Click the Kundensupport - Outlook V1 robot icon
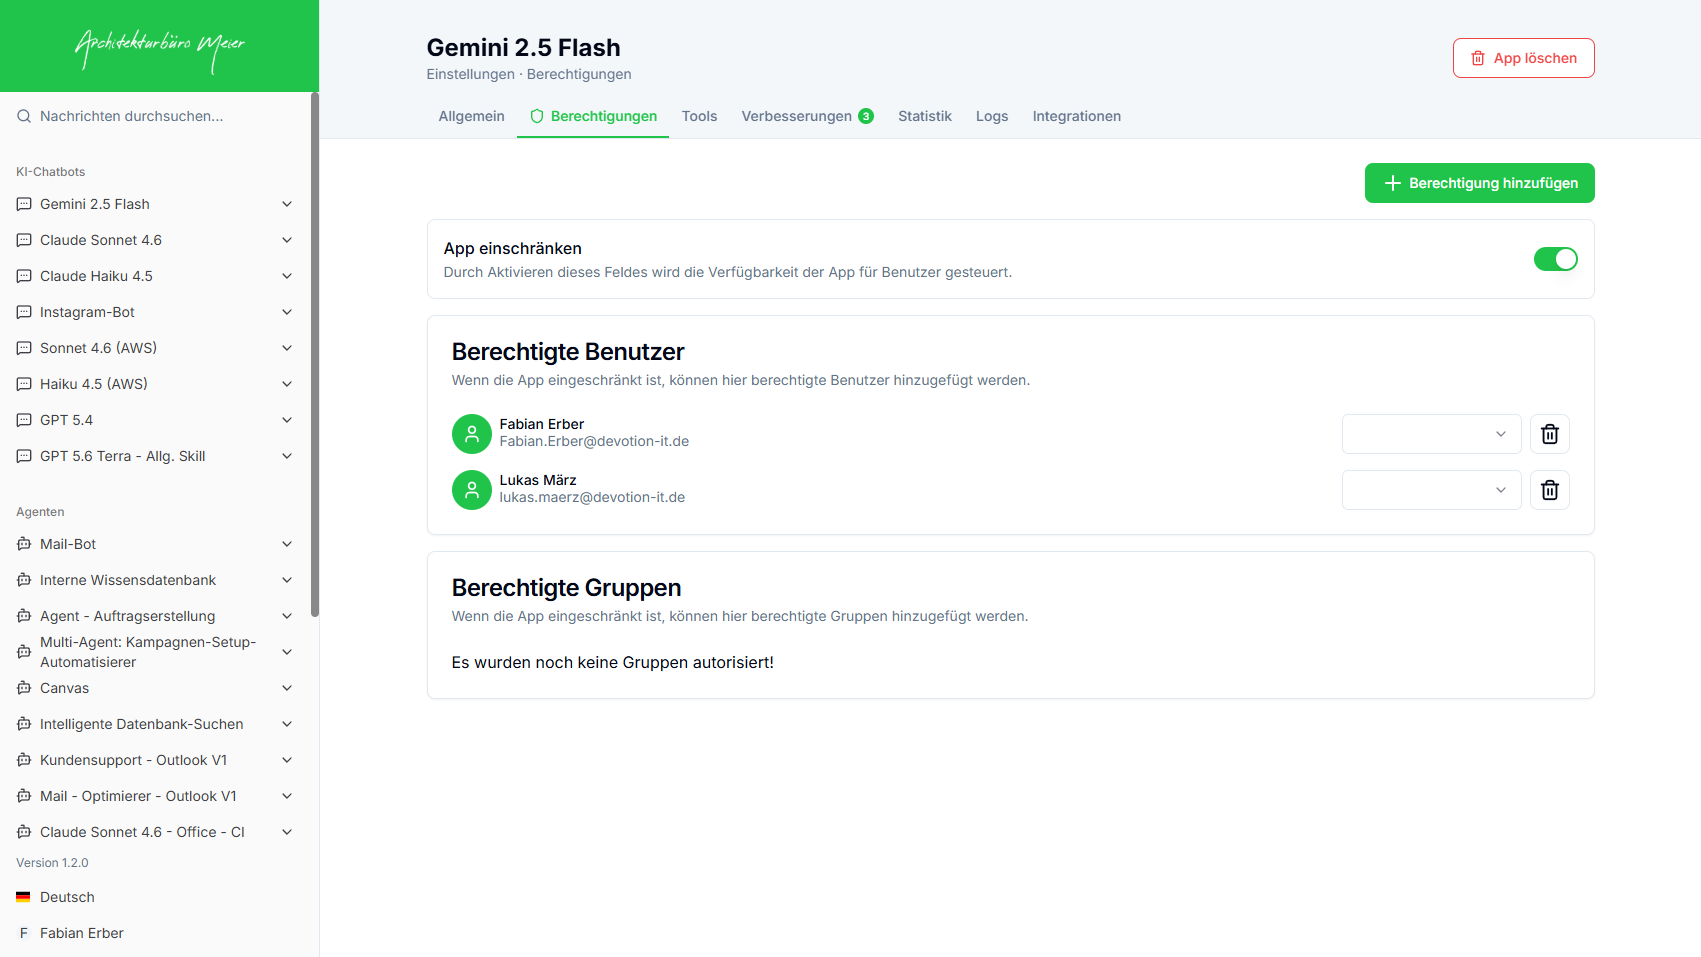The width and height of the screenshot is (1701, 957). tap(24, 760)
